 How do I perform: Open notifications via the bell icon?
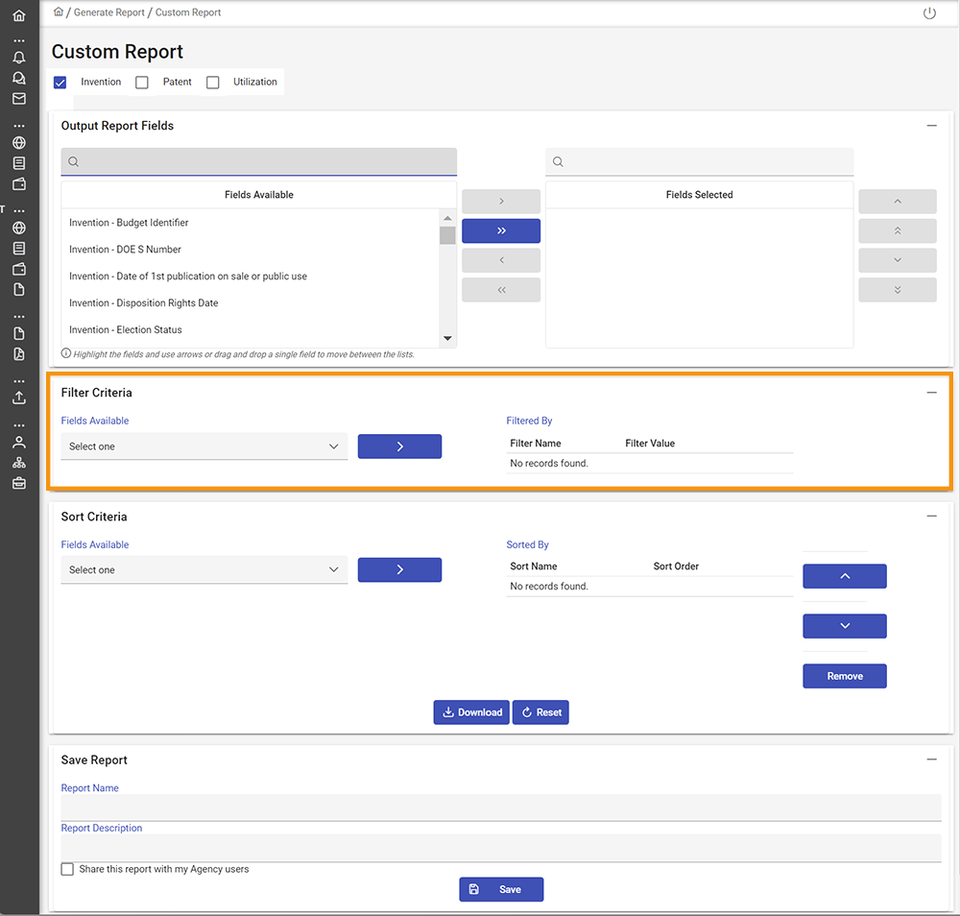pyautogui.click(x=18, y=57)
